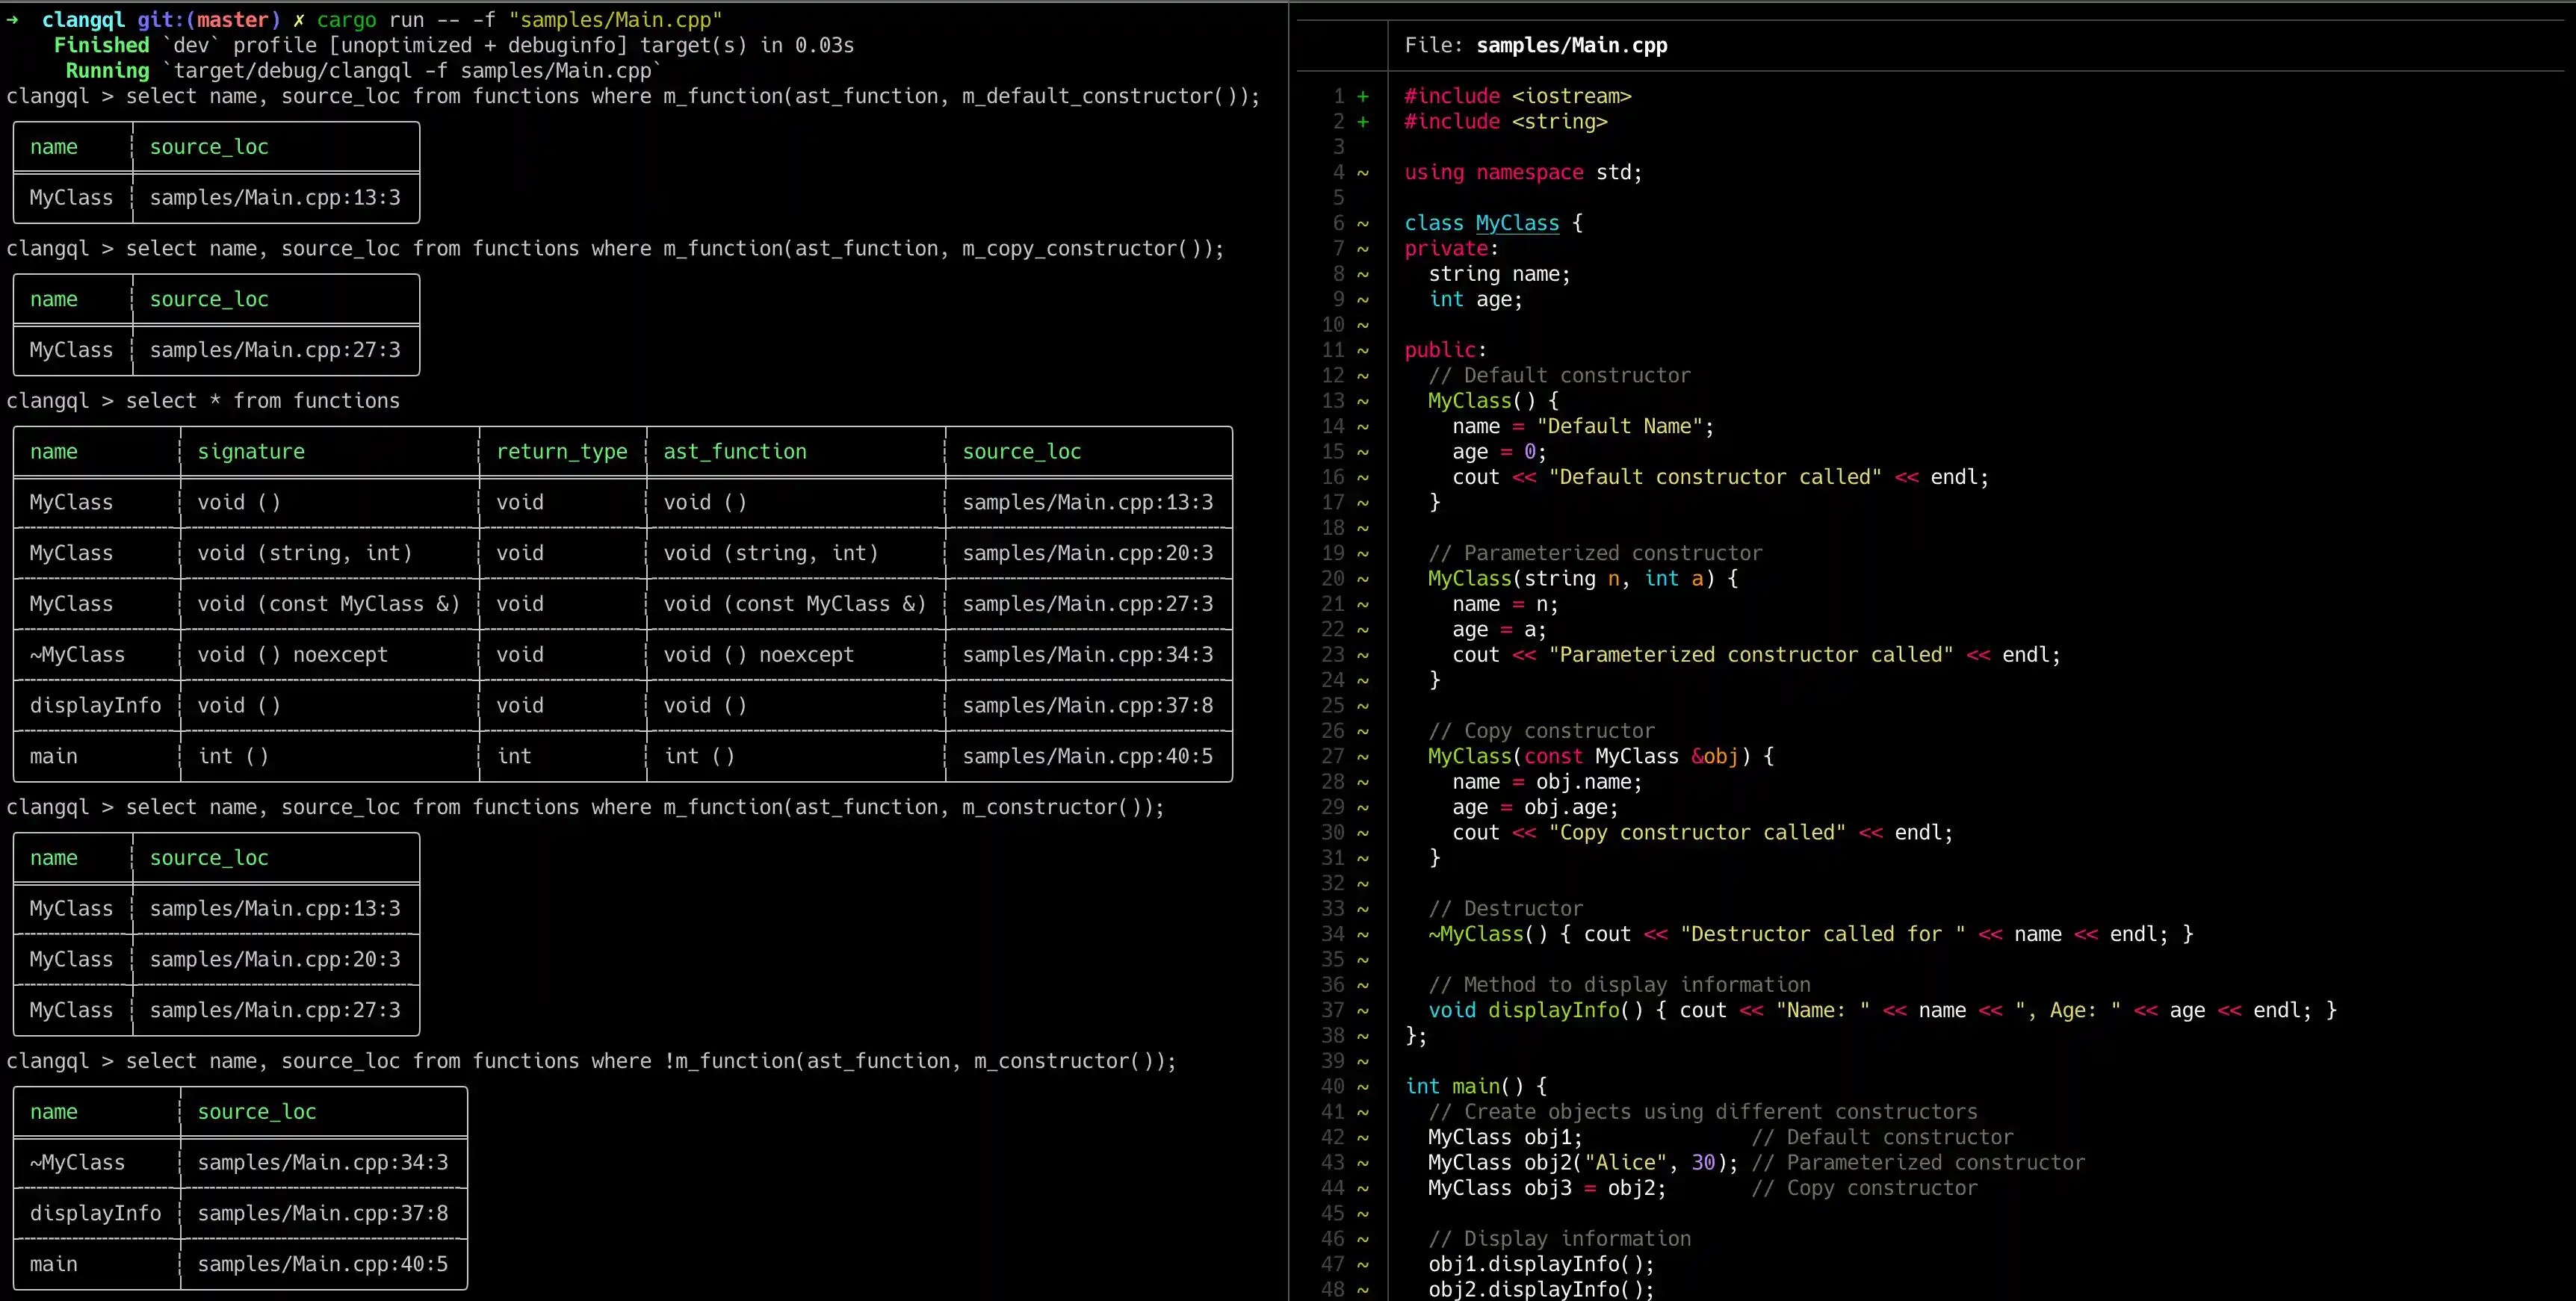
Task: Click the tilde change marker on line 13
Action: 1362,401
